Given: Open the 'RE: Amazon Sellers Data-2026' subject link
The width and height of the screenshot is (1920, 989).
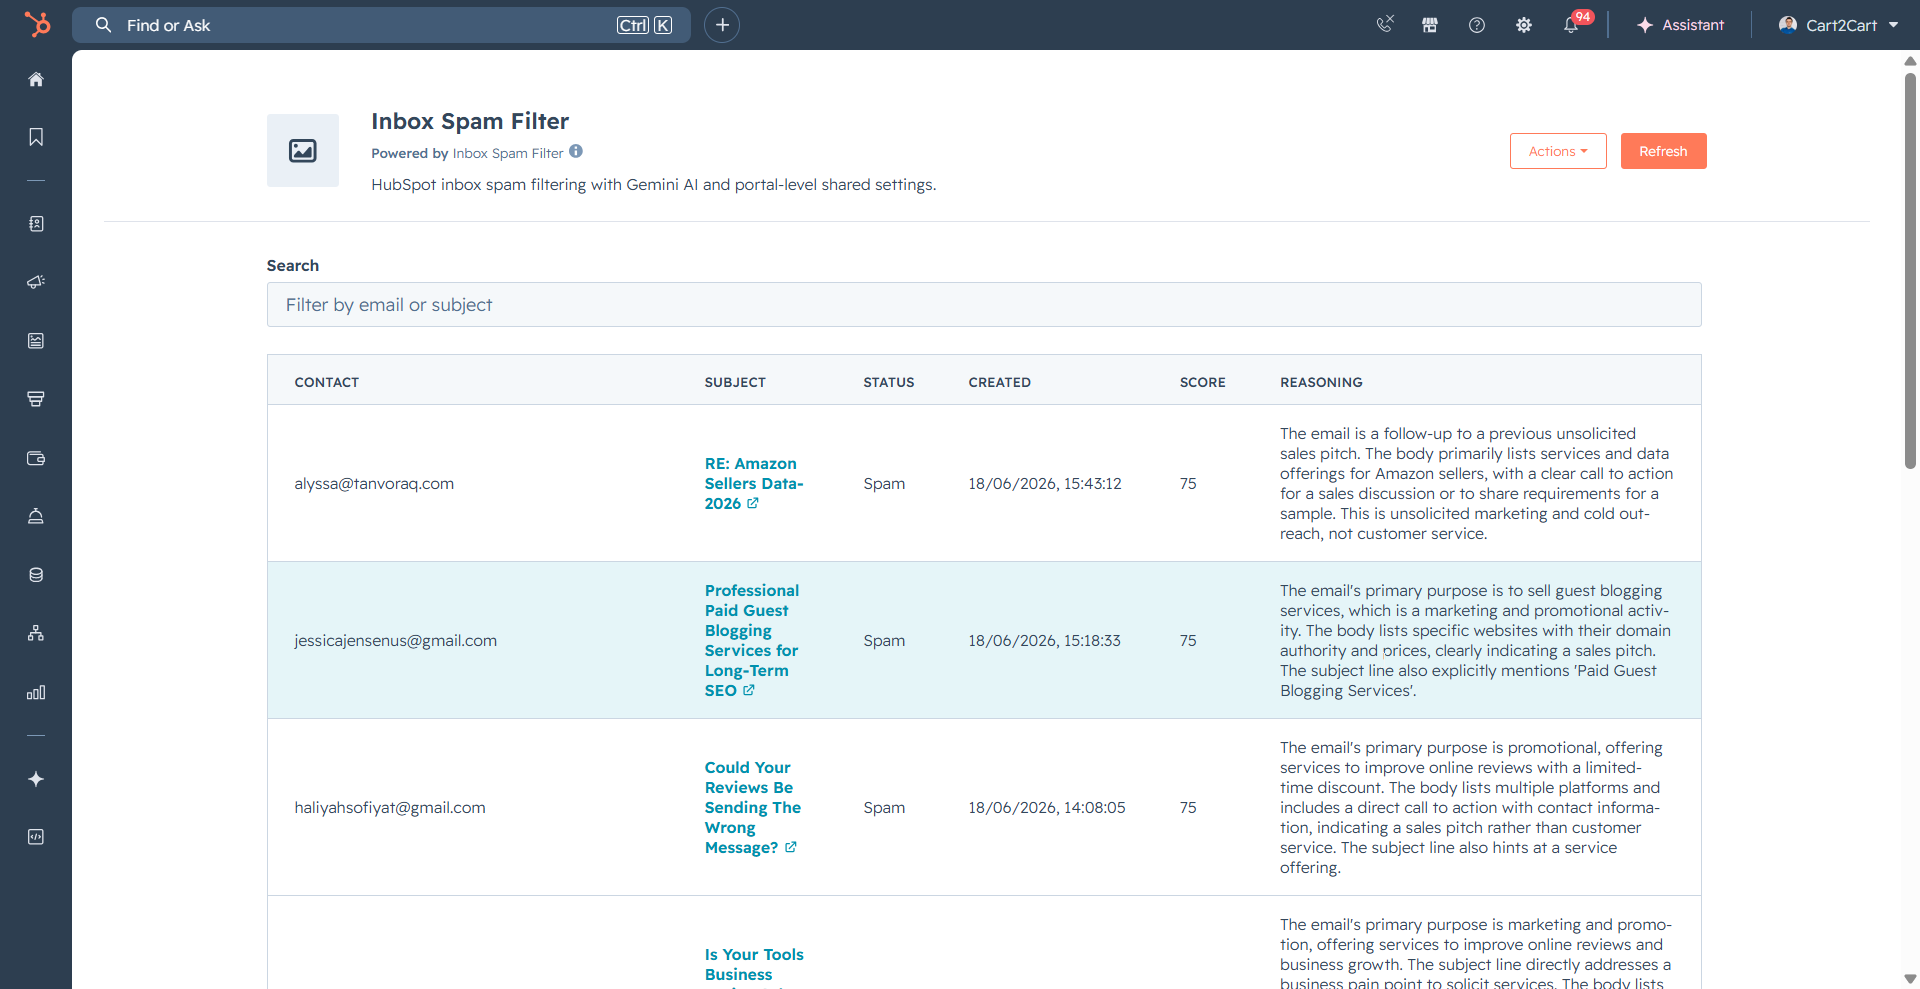Looking at the screenshot, I should click(x=754, y=484).
